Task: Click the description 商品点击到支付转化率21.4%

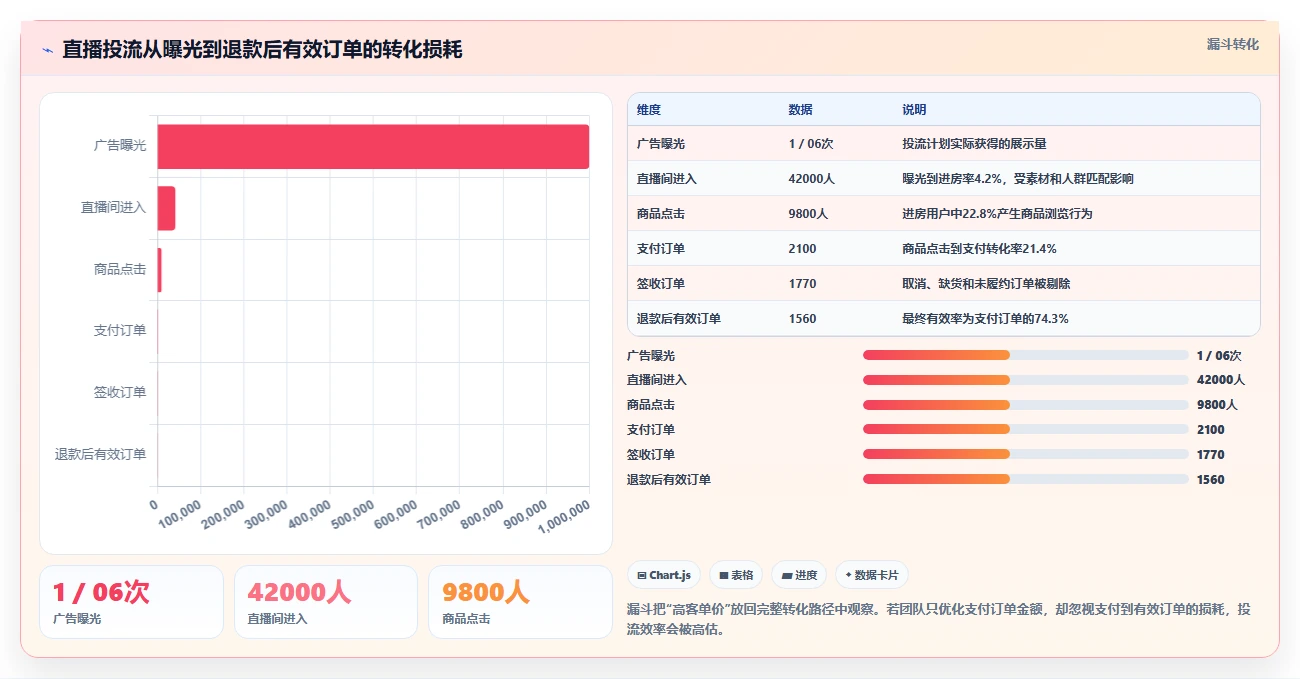Action: click(979, 249)
